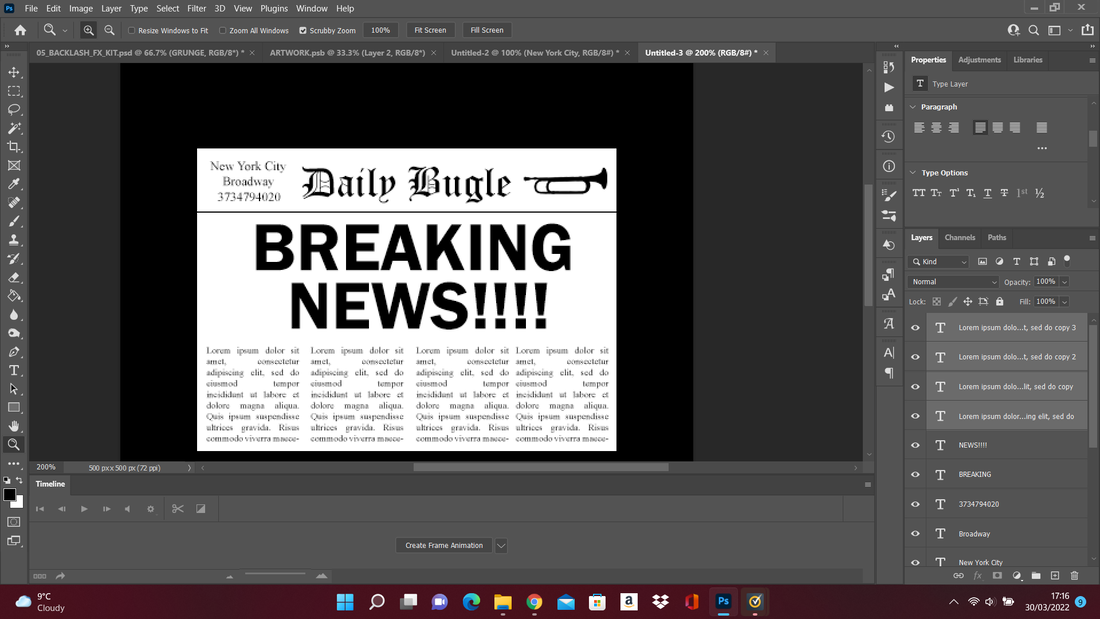
Task: Switch to the Channels tab
Action: [960, 237]
